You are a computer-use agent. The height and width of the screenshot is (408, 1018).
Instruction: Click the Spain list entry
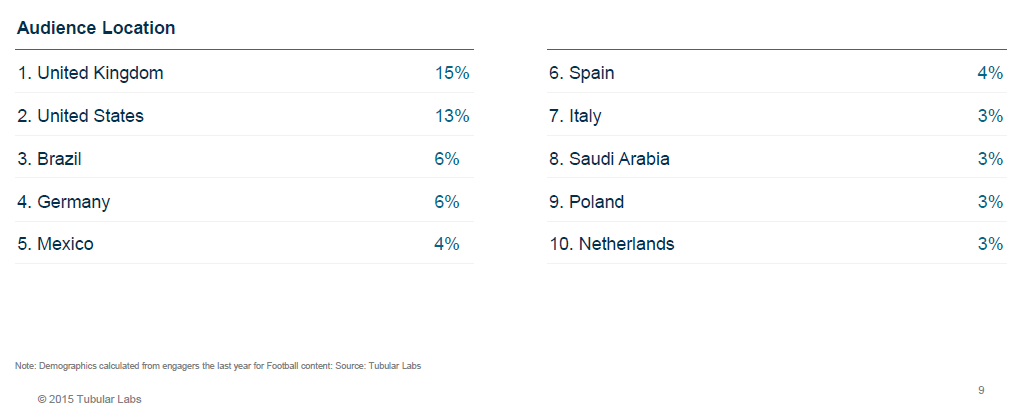[x=581, y=73]
